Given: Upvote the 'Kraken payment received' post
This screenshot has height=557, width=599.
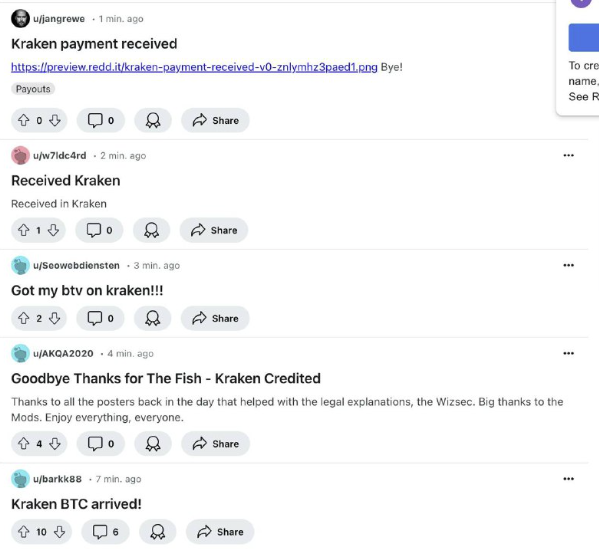Looking at the screenshot, I should pos(24,120).
